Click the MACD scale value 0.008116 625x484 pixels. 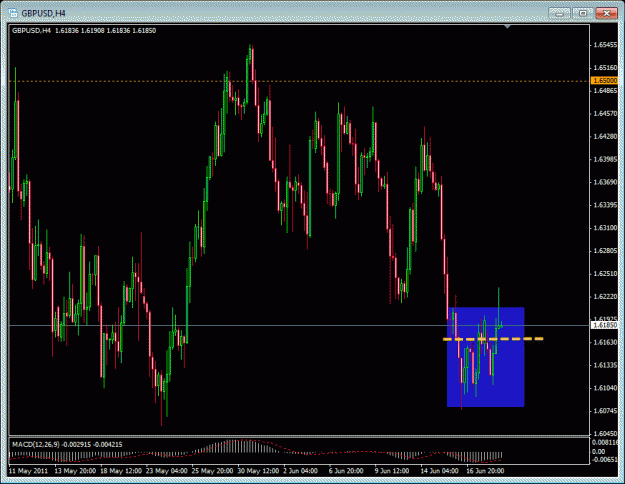[605, 443]
